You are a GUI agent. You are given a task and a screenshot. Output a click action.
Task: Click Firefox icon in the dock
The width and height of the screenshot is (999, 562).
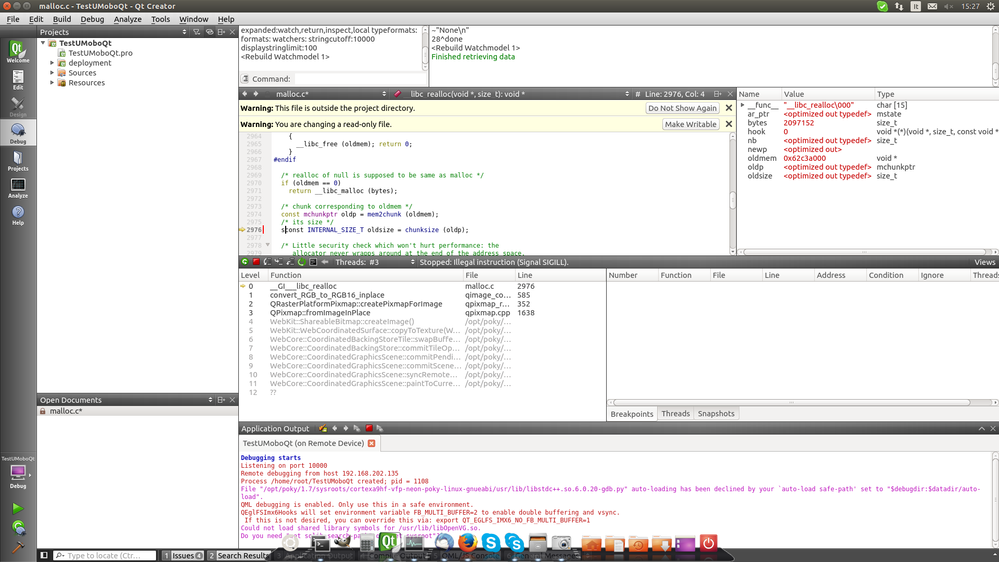click(467, 543)
